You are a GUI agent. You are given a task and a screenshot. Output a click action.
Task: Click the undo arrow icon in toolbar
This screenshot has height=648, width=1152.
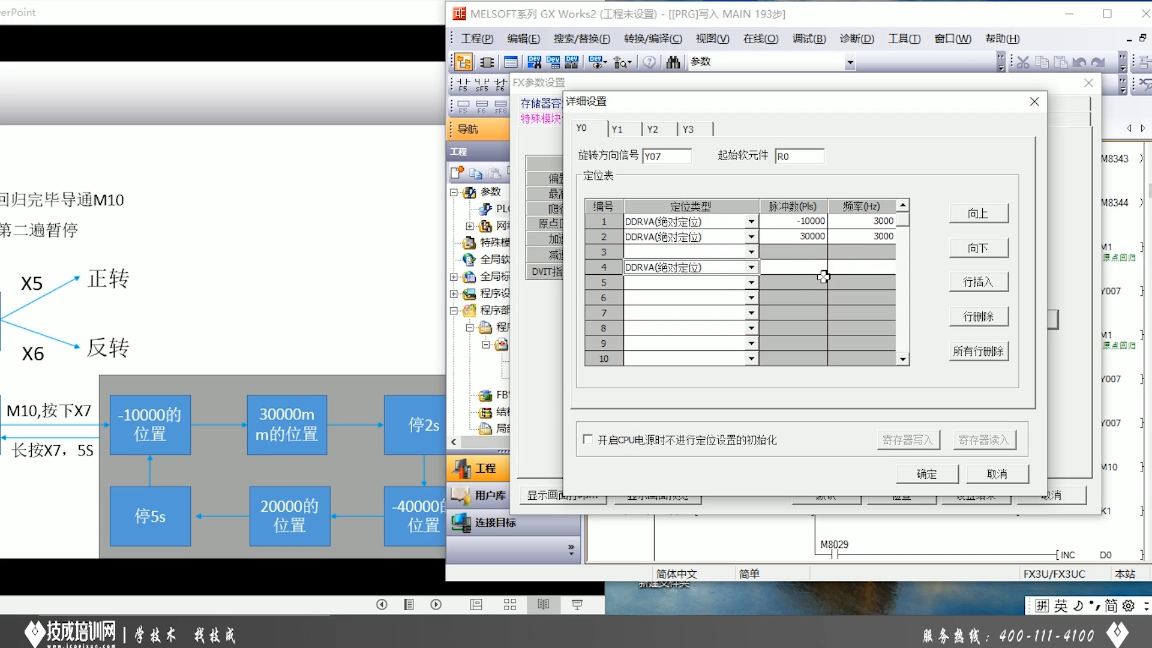pyautogui.click(x=1079, y=62)
